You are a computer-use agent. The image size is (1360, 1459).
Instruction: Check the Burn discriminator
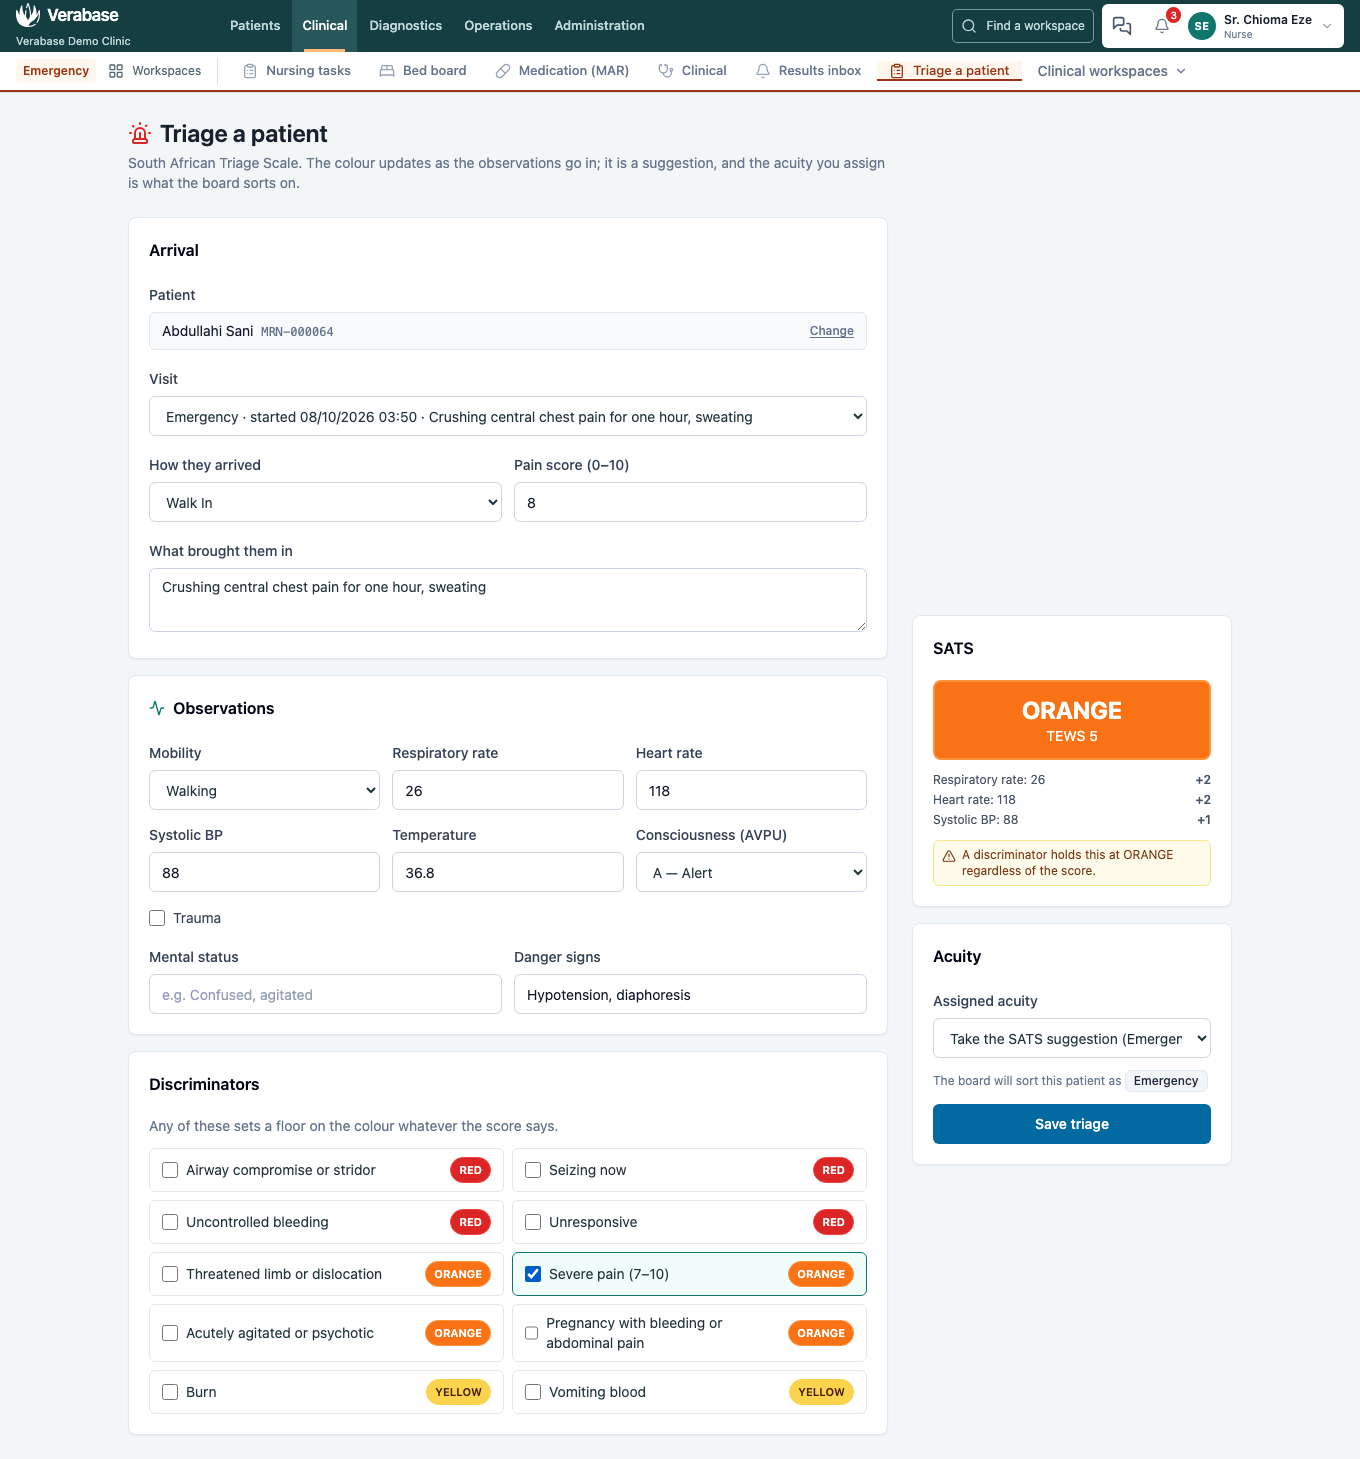[x=170, y=1392]
